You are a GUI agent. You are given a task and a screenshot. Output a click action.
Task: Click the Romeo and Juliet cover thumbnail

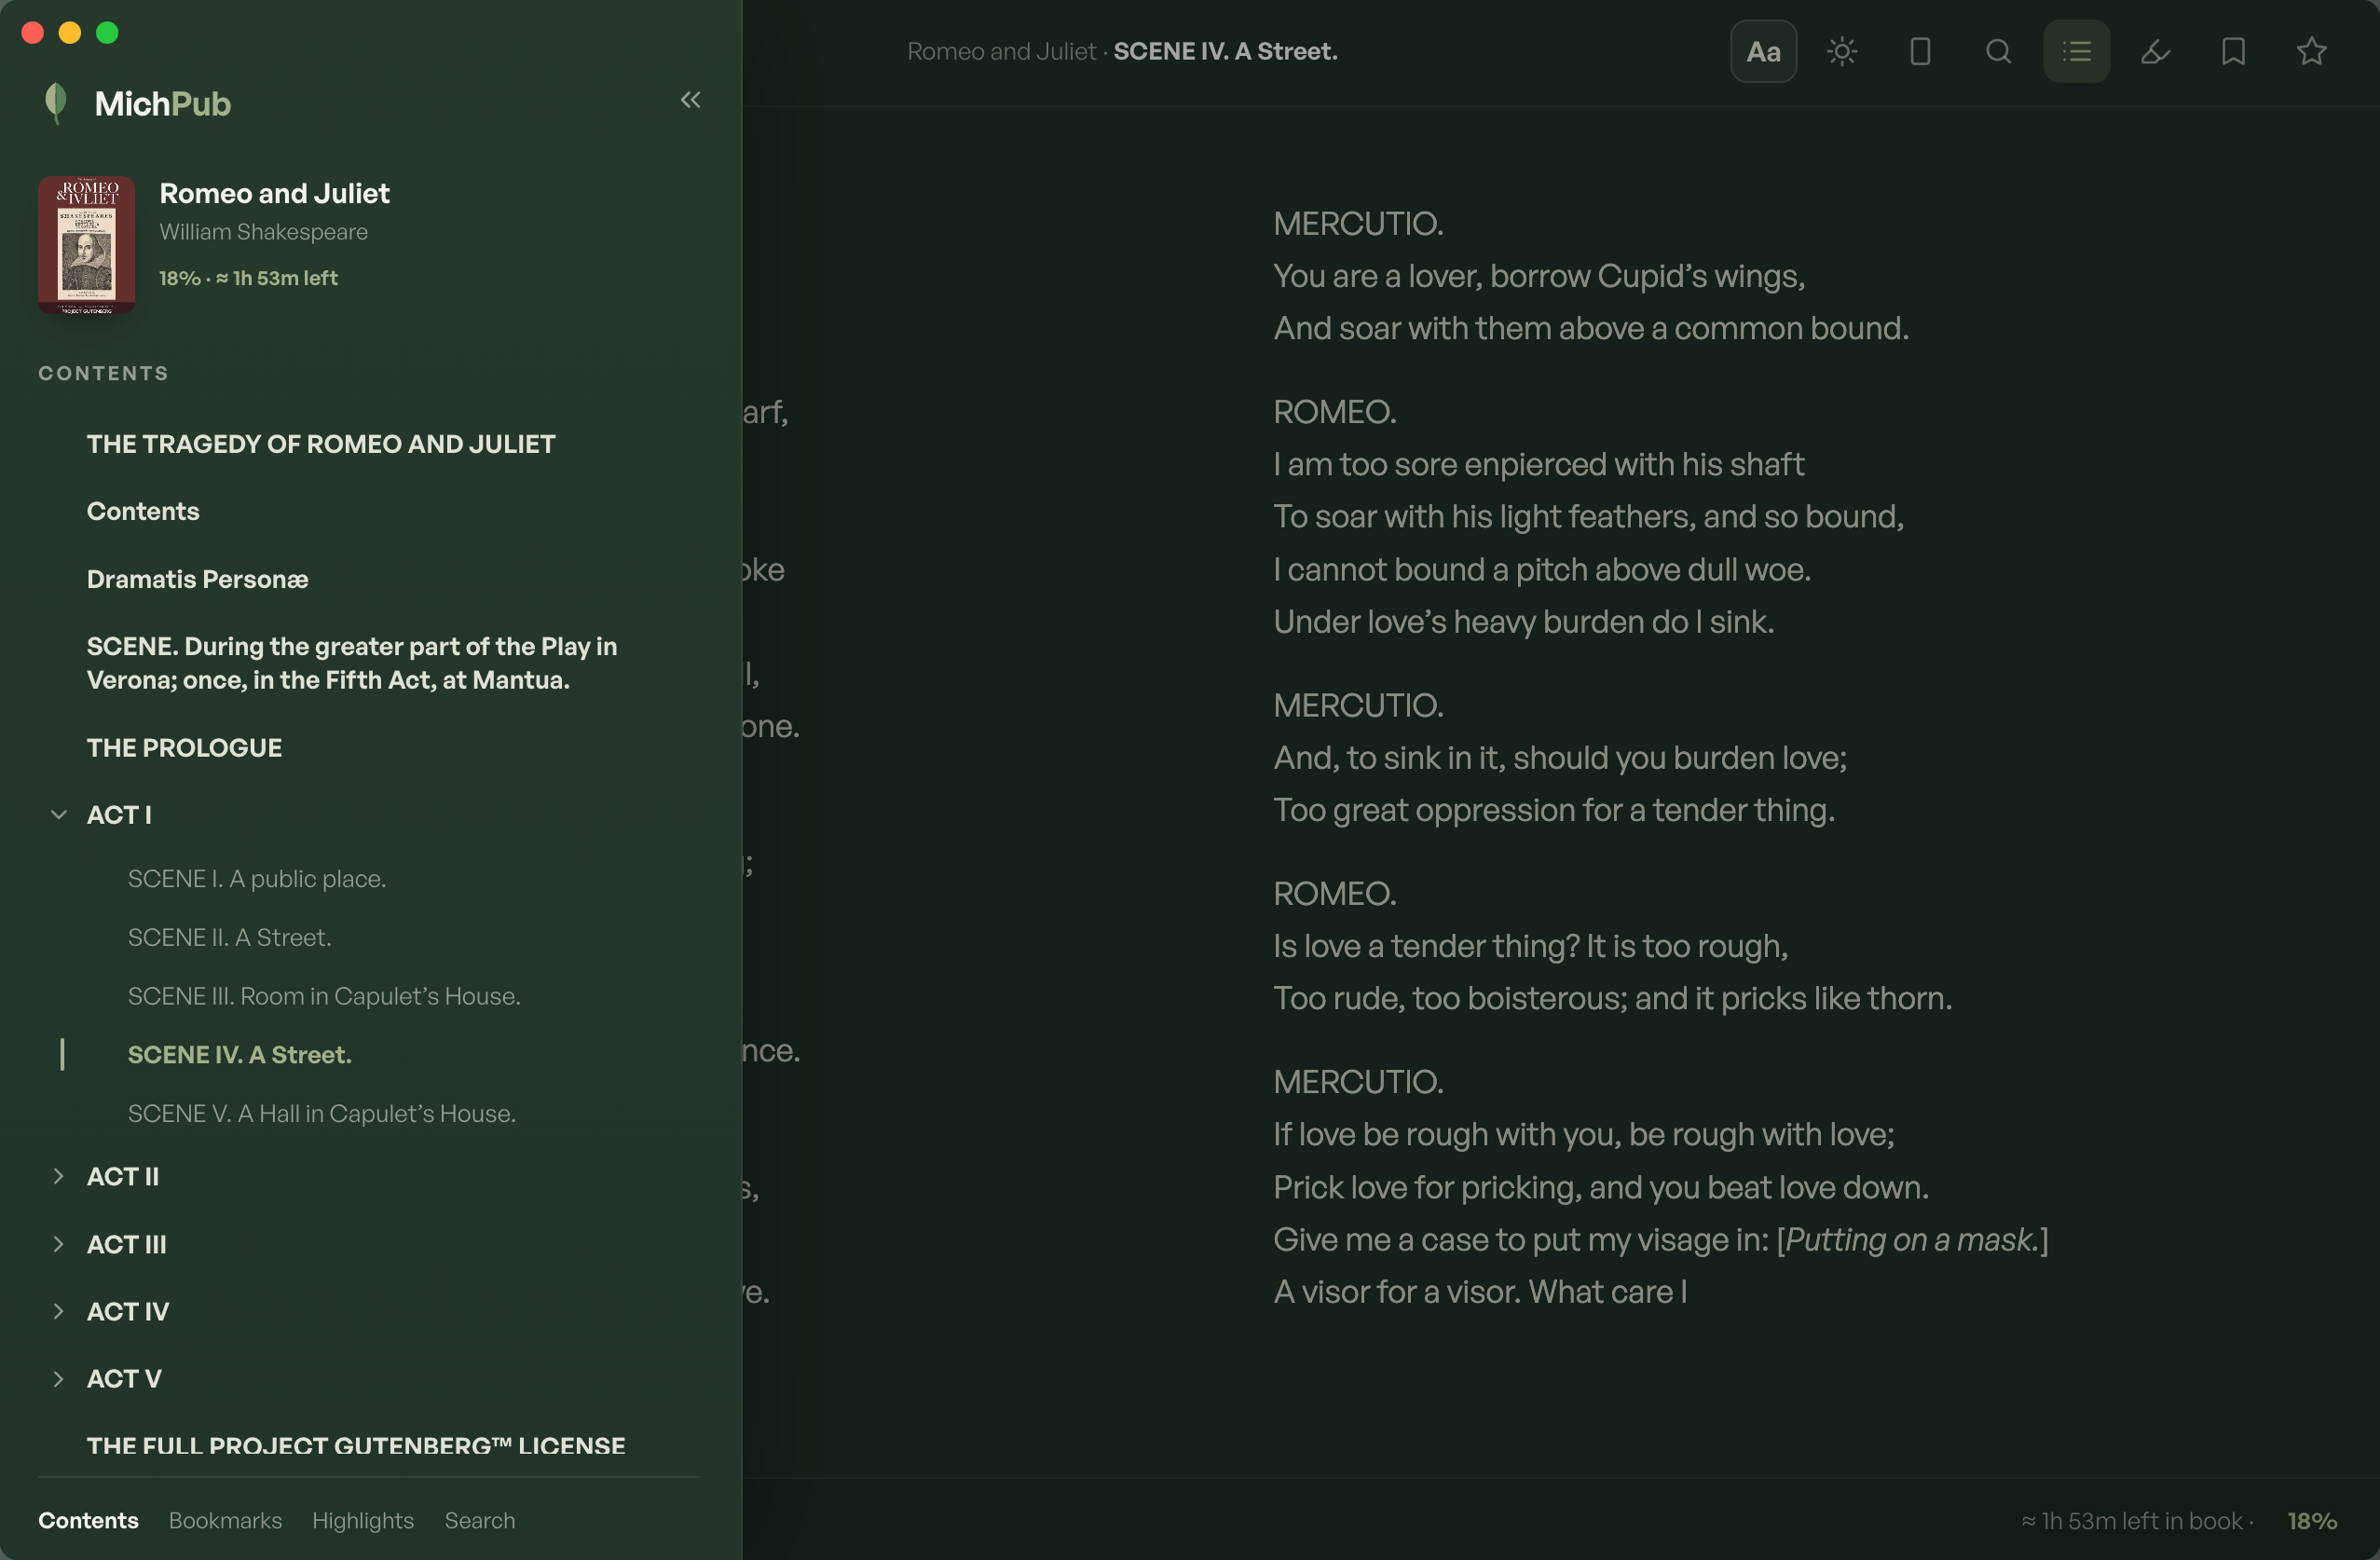tap(86, 245)
